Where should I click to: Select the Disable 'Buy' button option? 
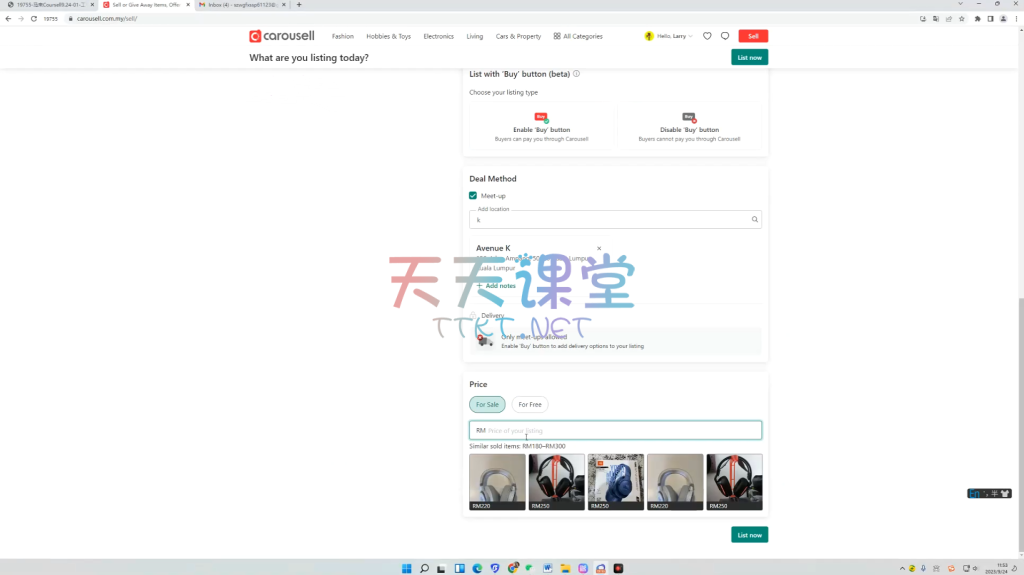tap(689, 128)
